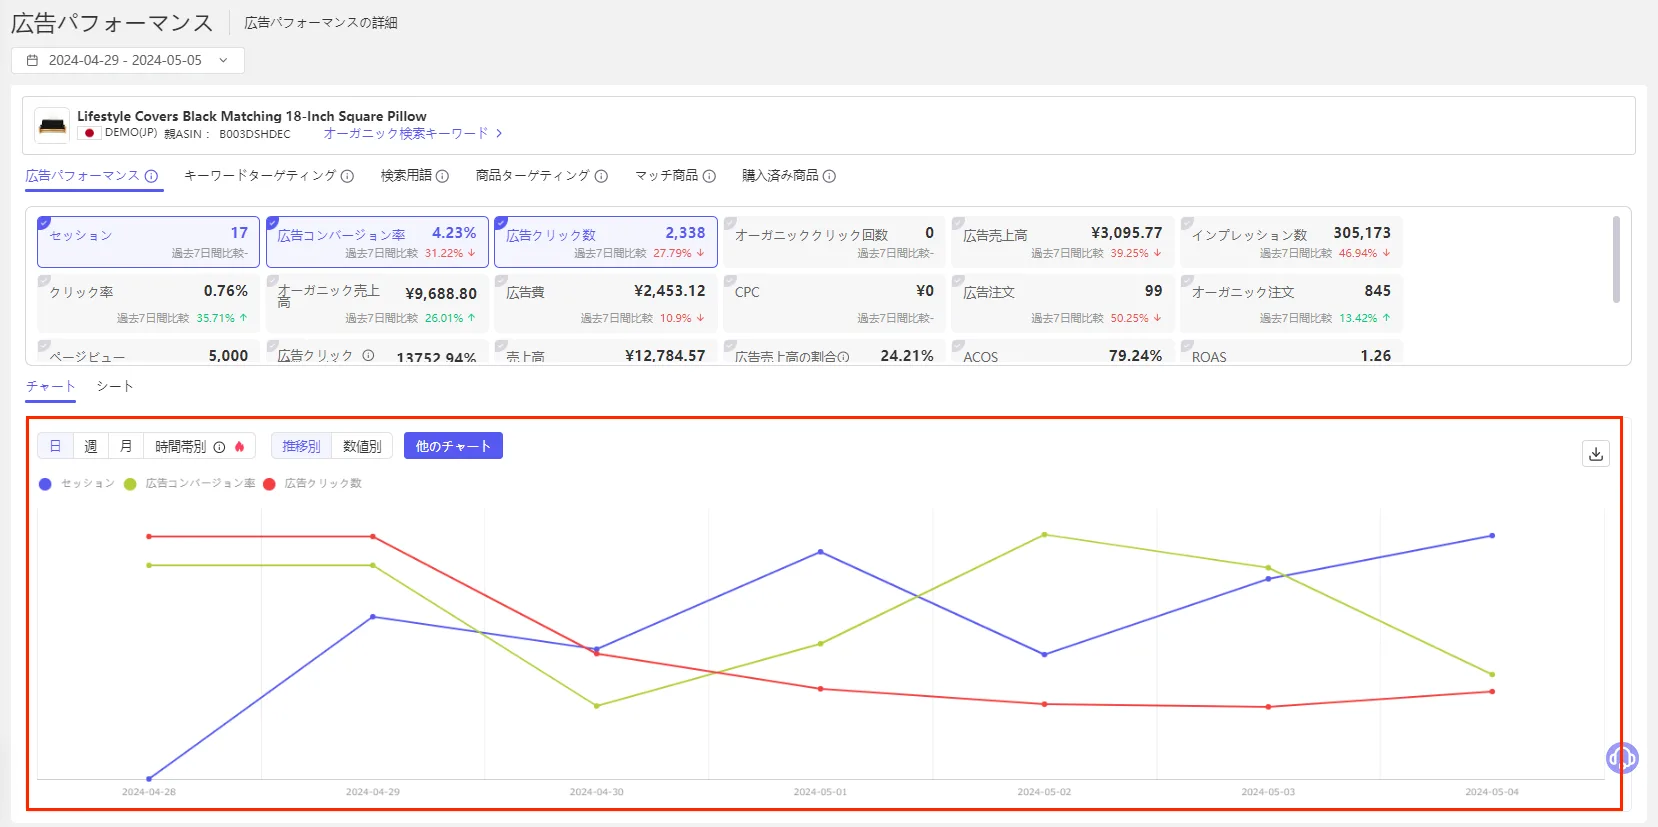Select the 広告費 metric card
The width and height of the screenshot is (1658, 827).
pyautogui.click(x=606, y=303)
